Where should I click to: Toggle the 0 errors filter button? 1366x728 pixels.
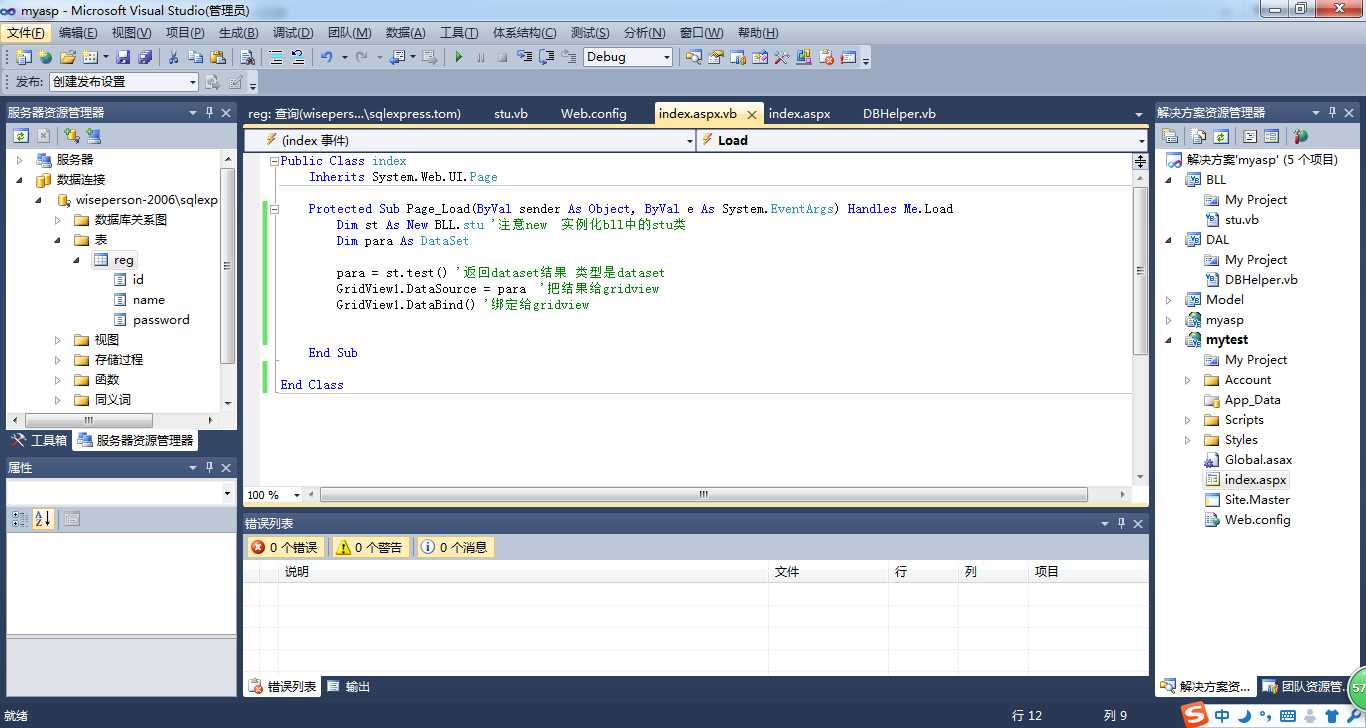[285, 547]
